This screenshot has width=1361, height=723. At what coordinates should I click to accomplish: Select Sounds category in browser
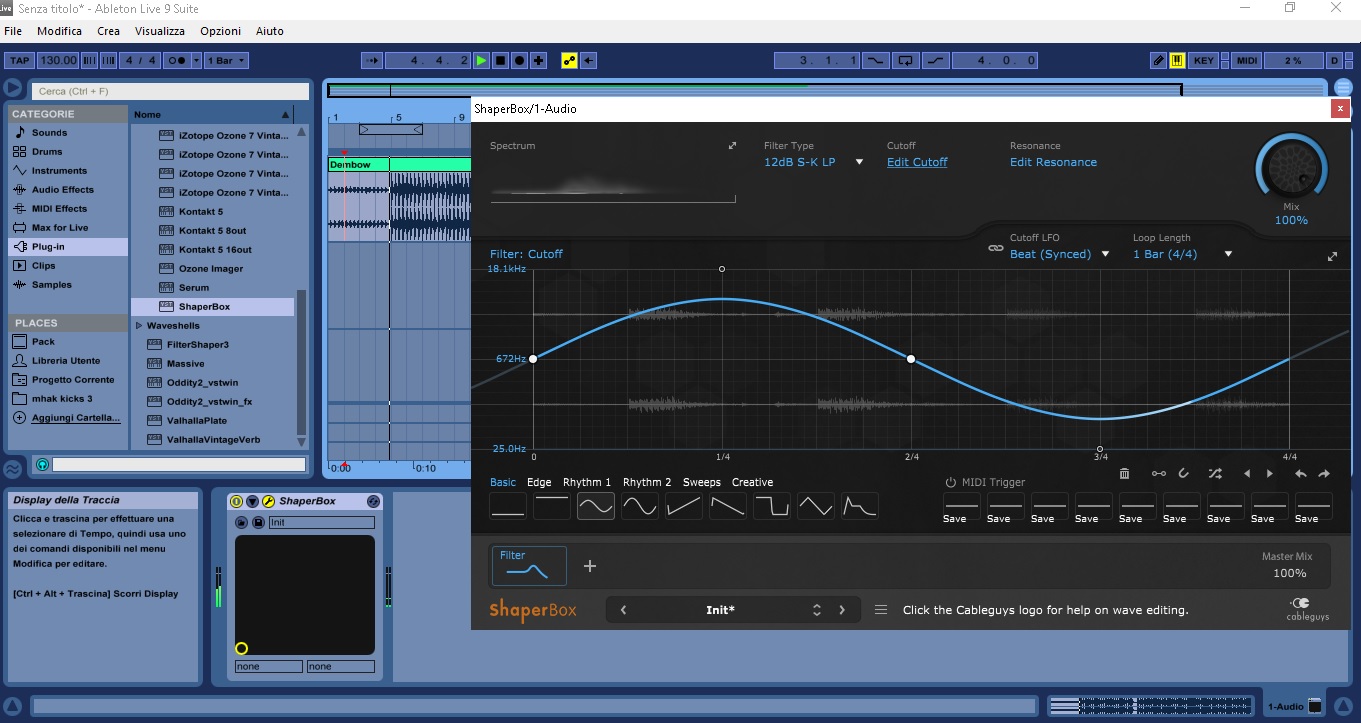click(67, 133)
